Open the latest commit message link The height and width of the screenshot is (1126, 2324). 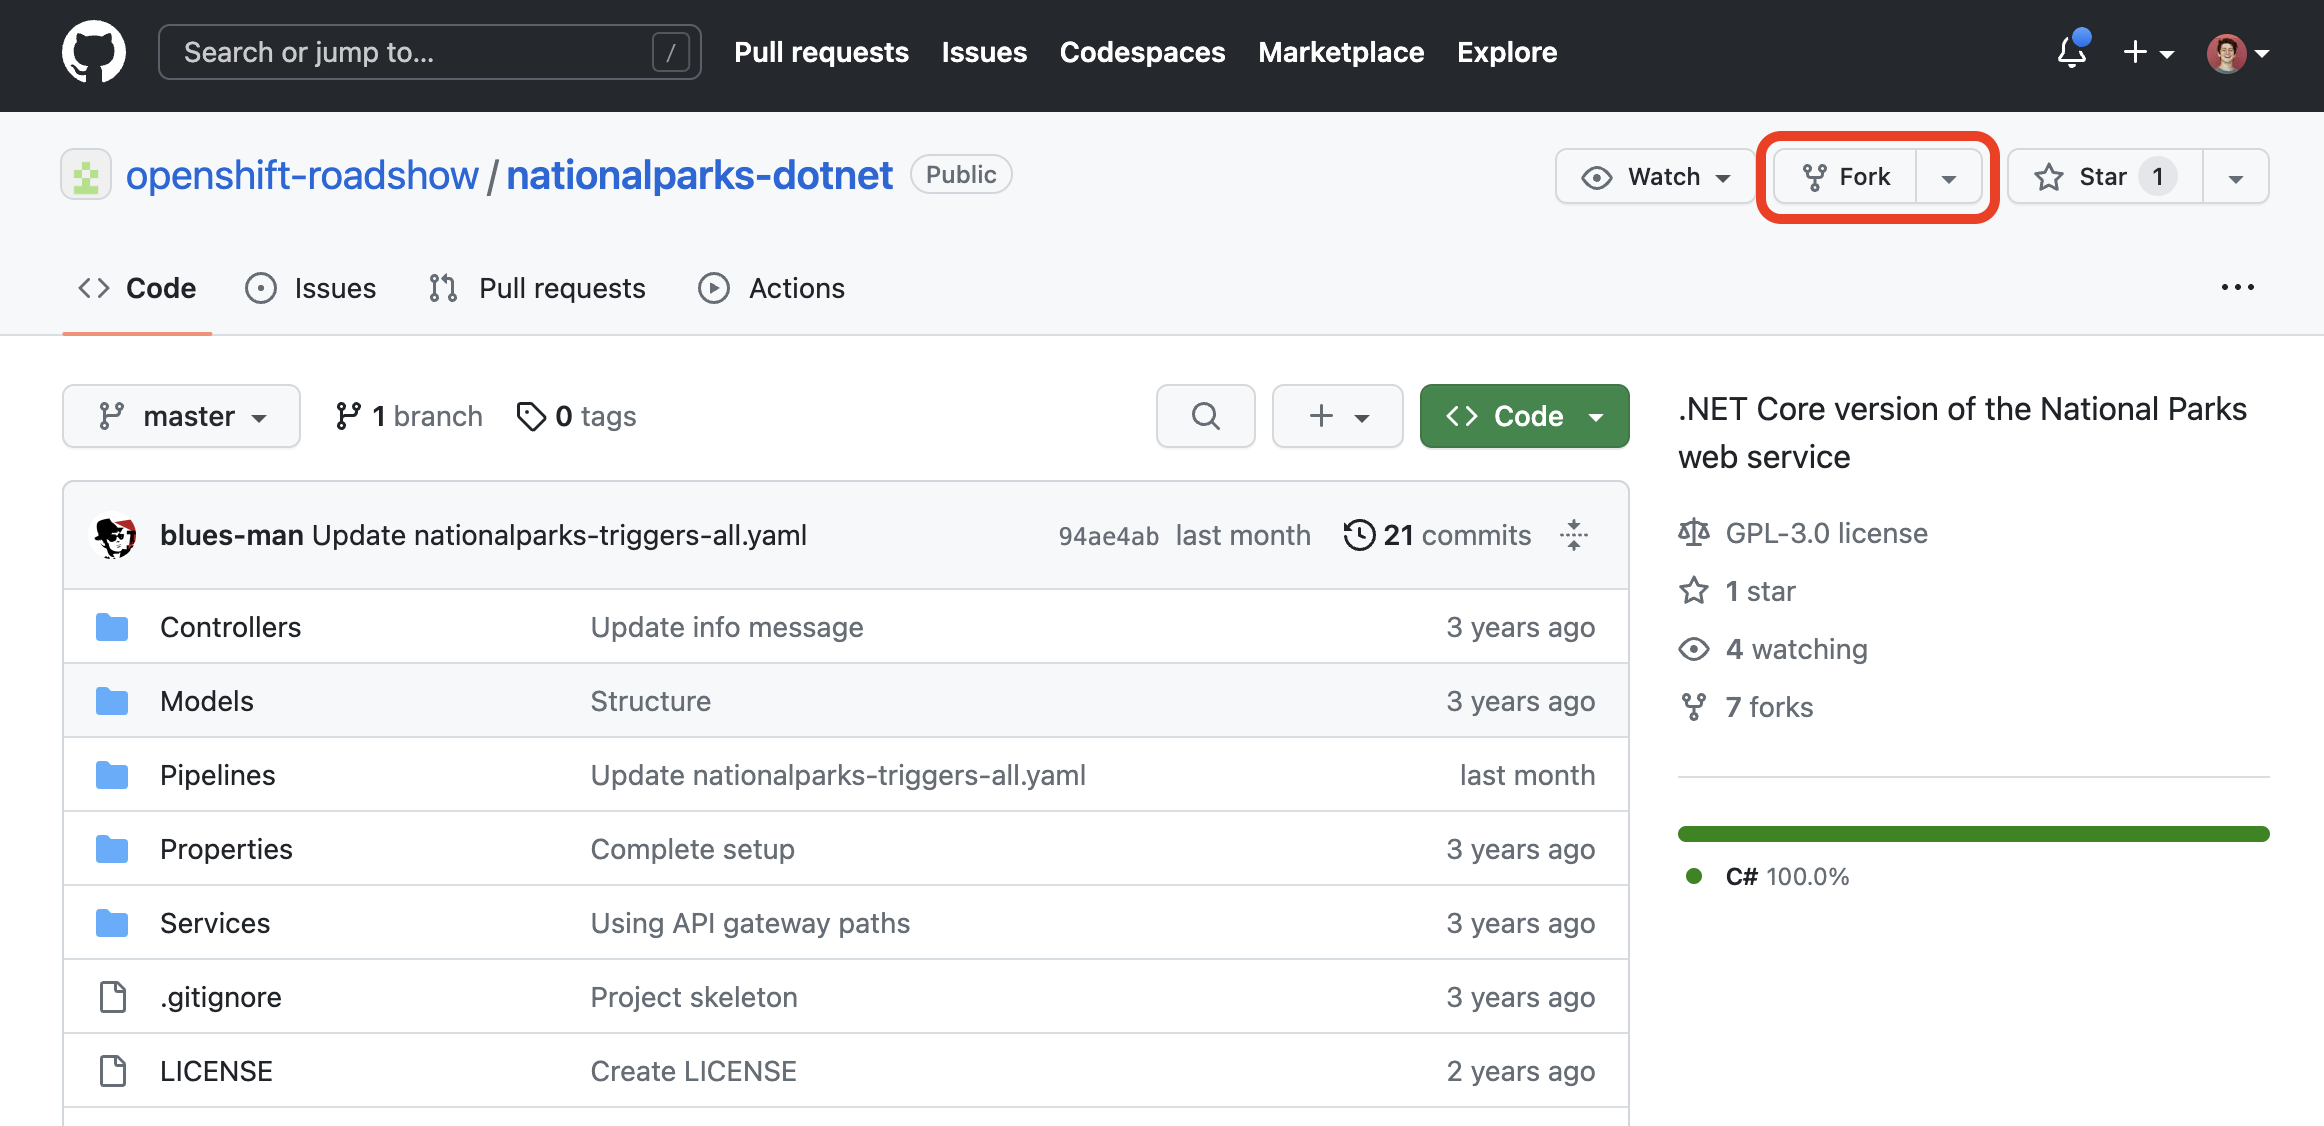pos(559,535)
